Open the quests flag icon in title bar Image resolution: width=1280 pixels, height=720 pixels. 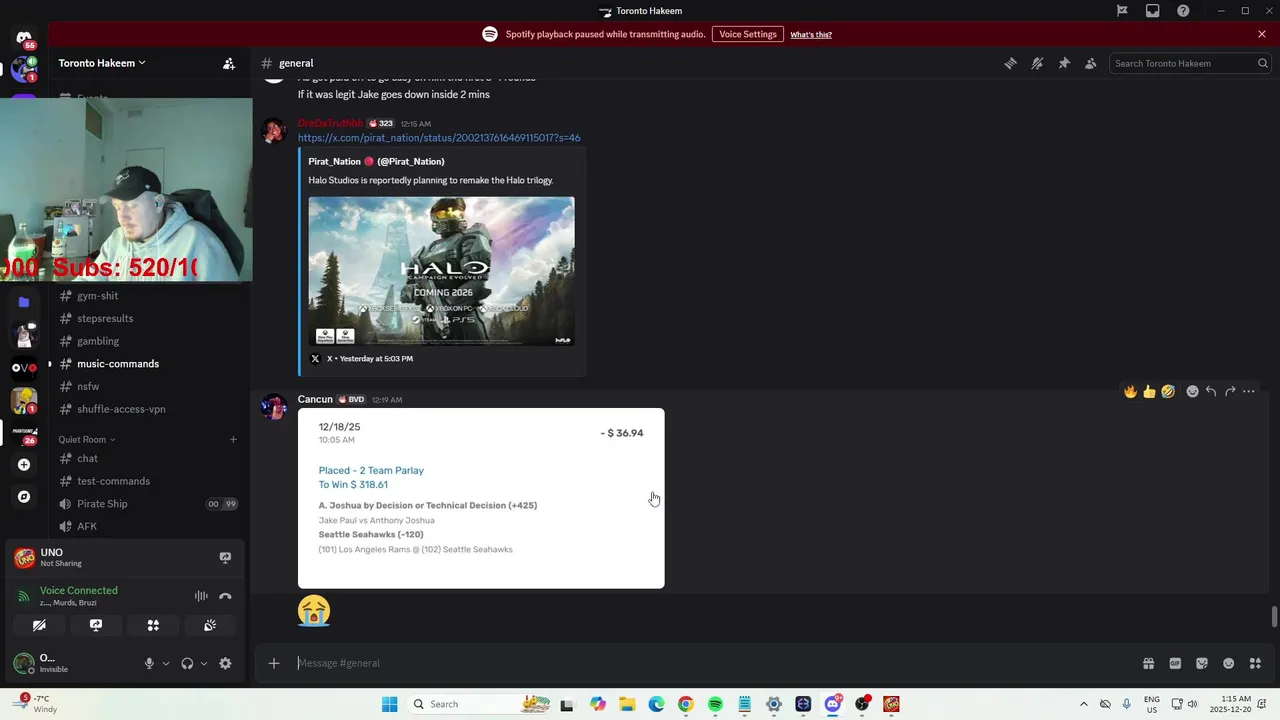[x=1122, y=11]
